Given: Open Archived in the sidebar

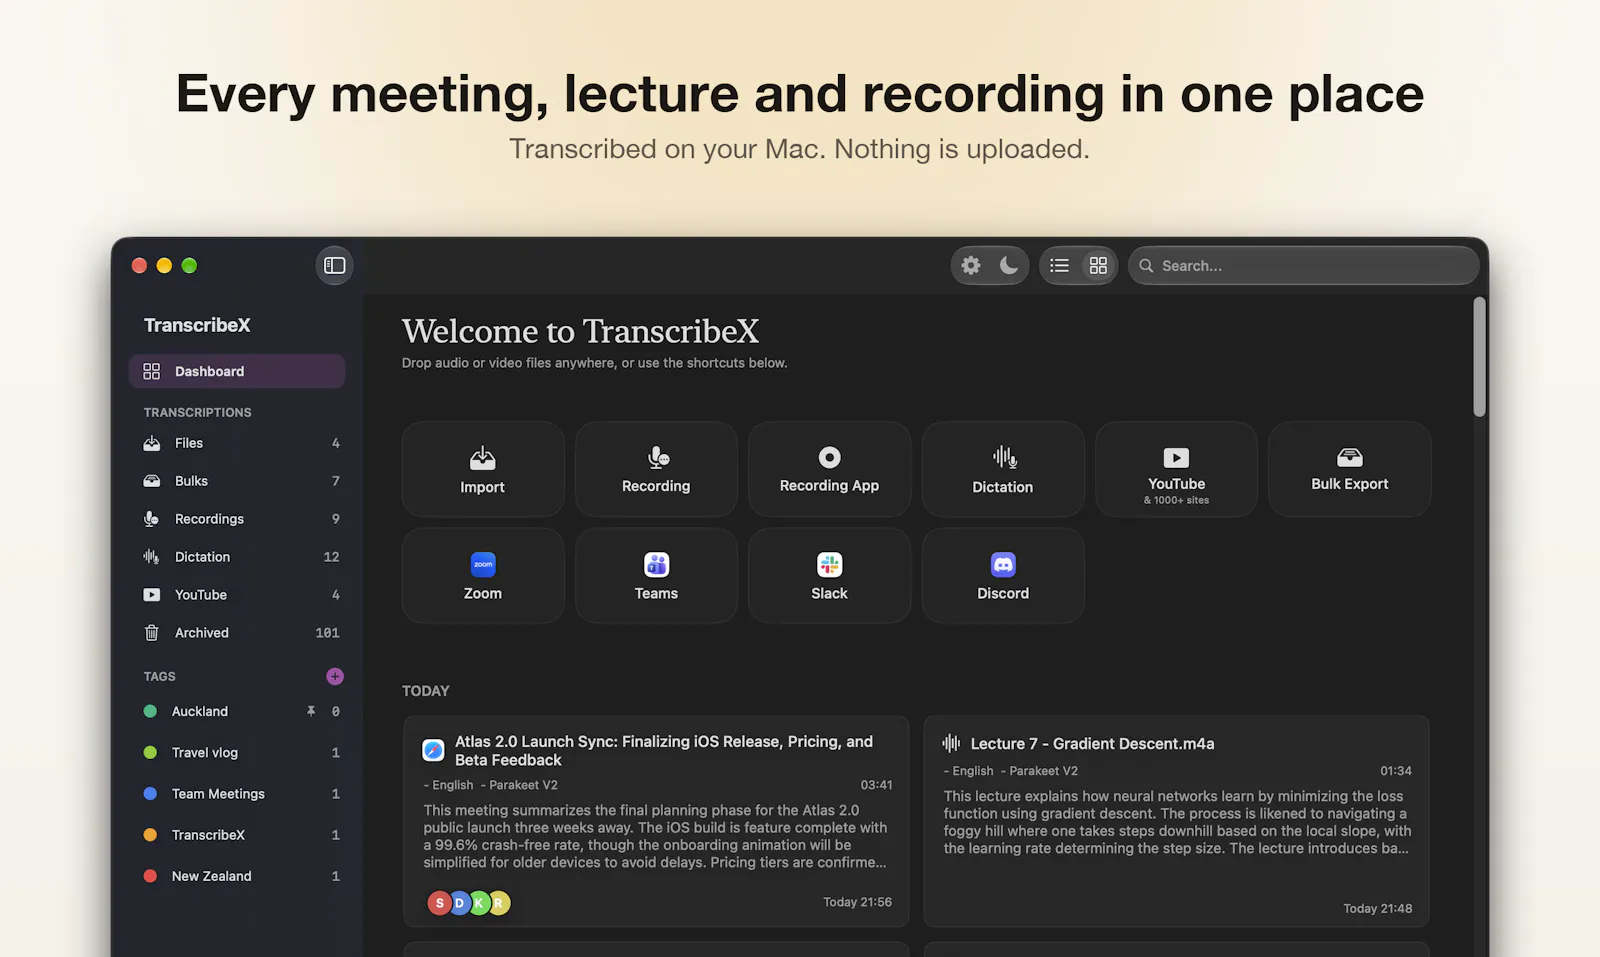Looking at the screenshot, I should point(237,633).
